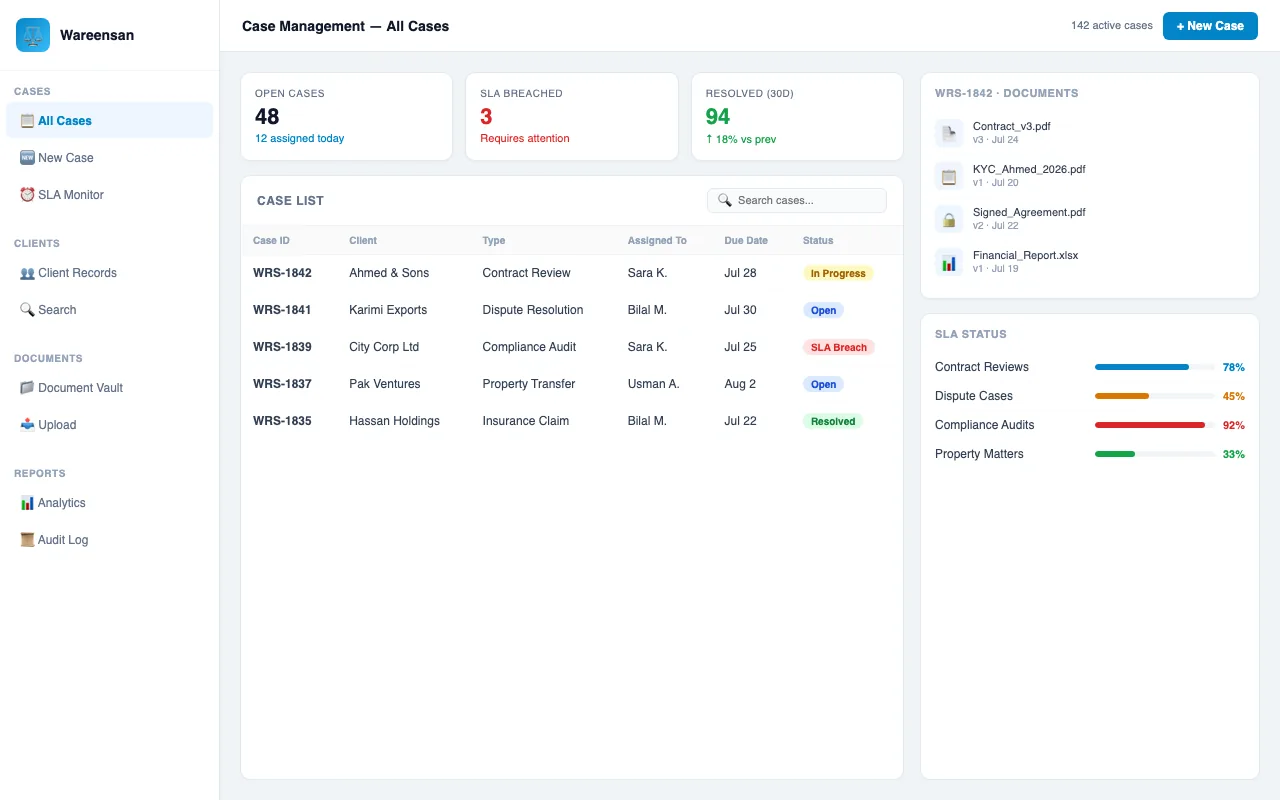The height and width of the screenshot is (800, 1280).
Task: Click the Audit Log scroll icon
Action: pos(27,540)
